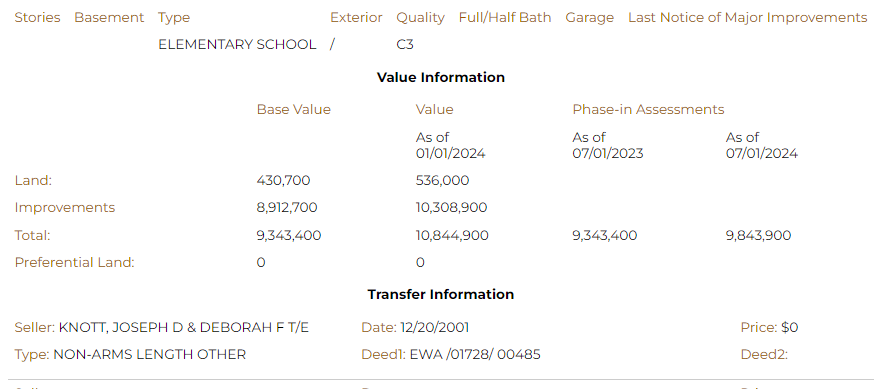This screenshot has width=878, height=389.
Task: Click the ELEMENTARY SCHOOL type value
Action: [x=237, y=44]
